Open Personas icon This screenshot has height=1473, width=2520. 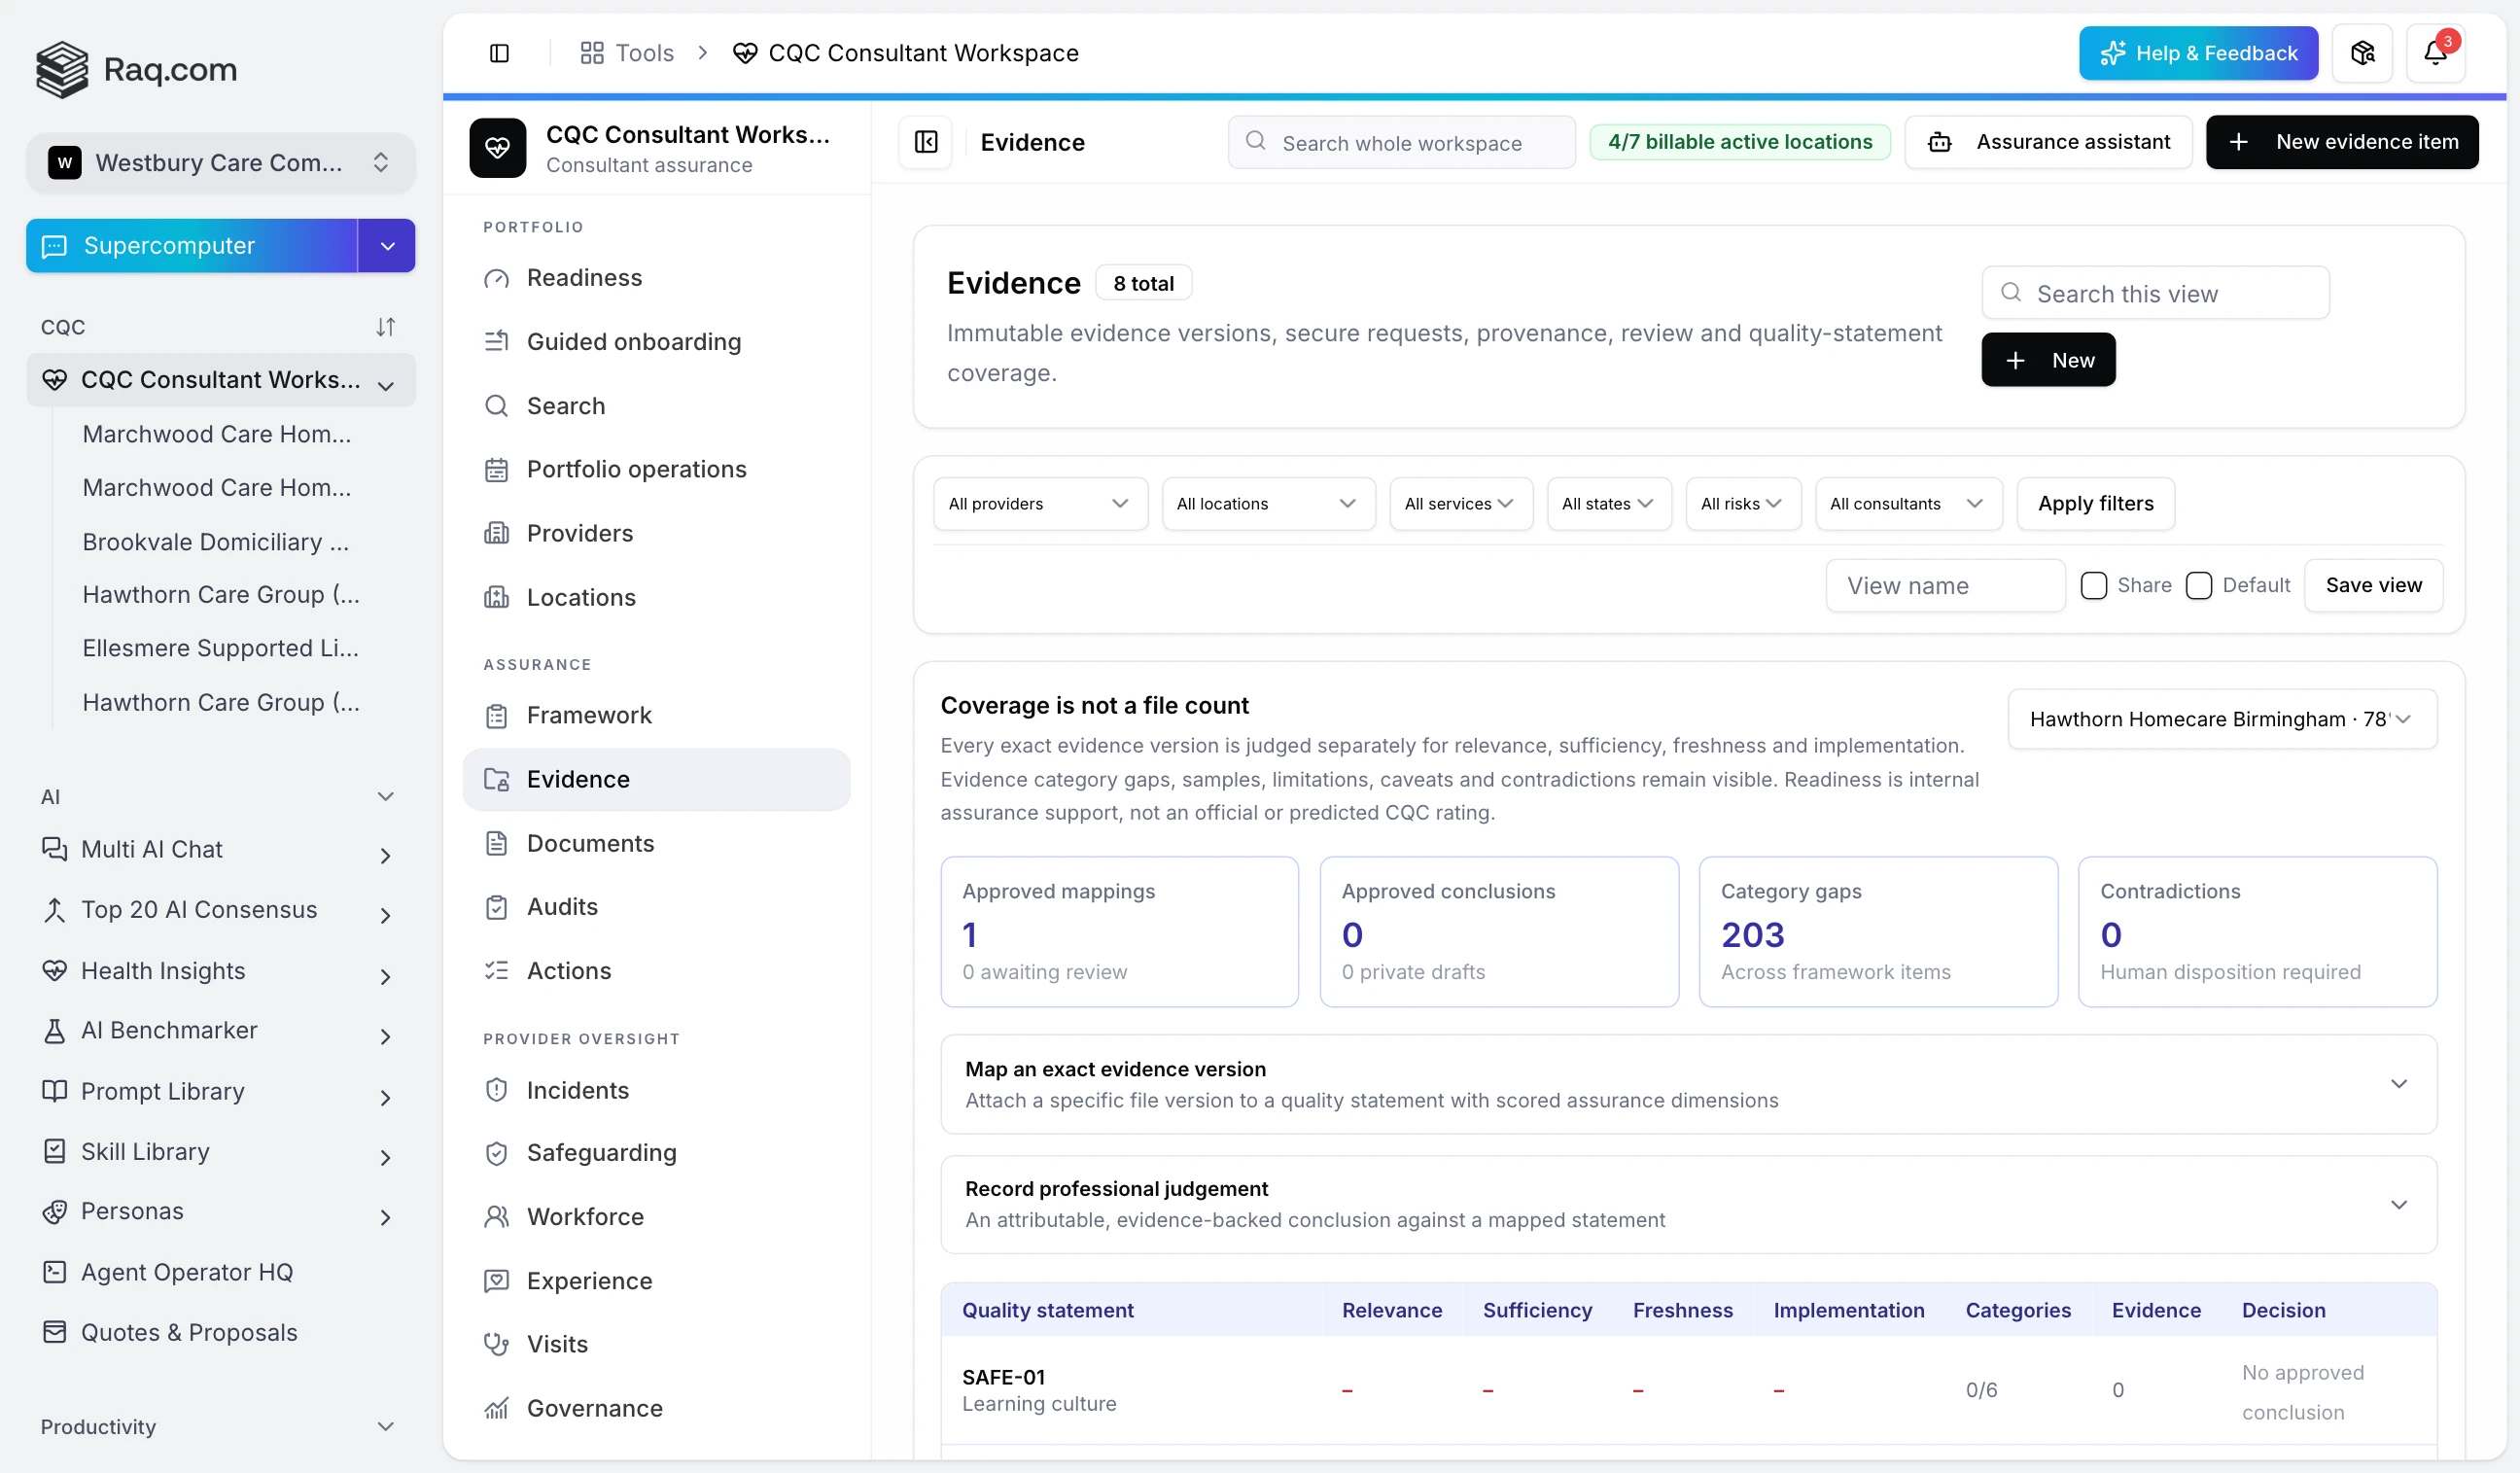click(x=54, y=1212)
